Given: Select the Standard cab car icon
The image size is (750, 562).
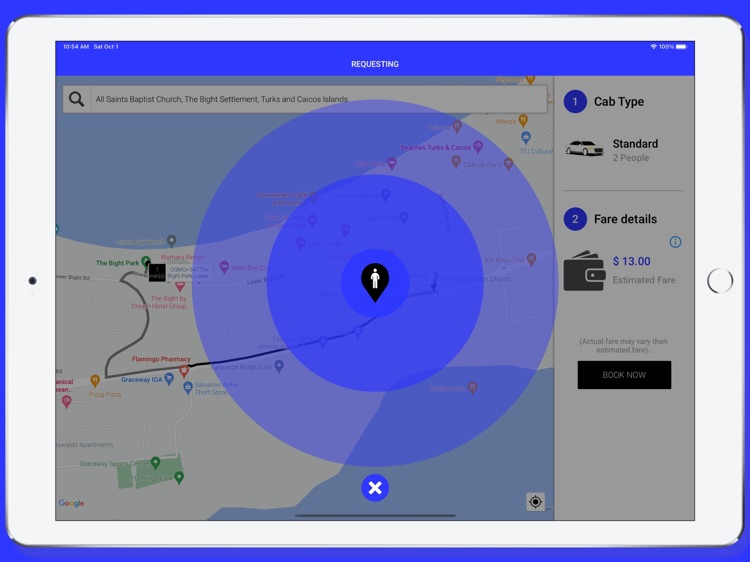Looking at the screenshot, I should (584, 148).
